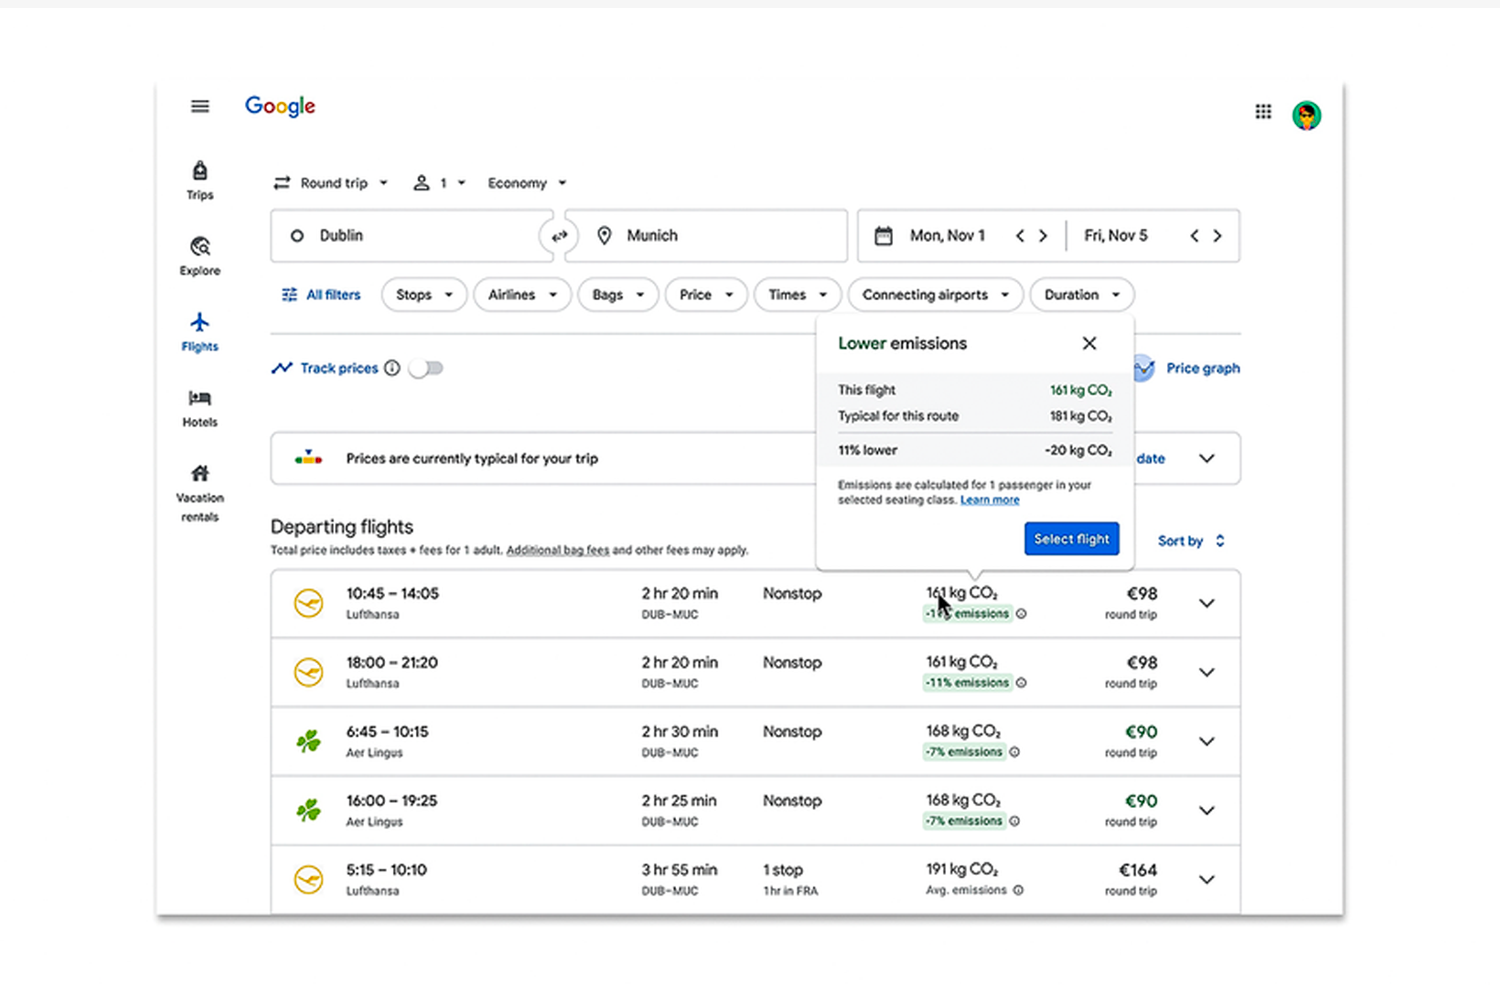The height and width of the screenshot is (1000, 1500).
Task: Open the Round trip dropdown
Action: click(x=331, y=183)
